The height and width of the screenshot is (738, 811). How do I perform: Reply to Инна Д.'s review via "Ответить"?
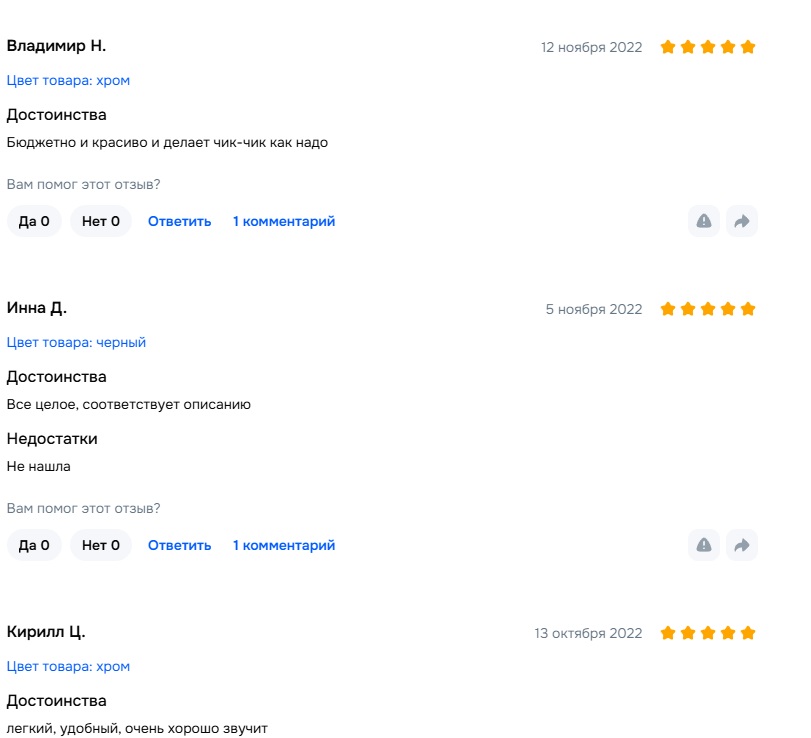[180, 545]
